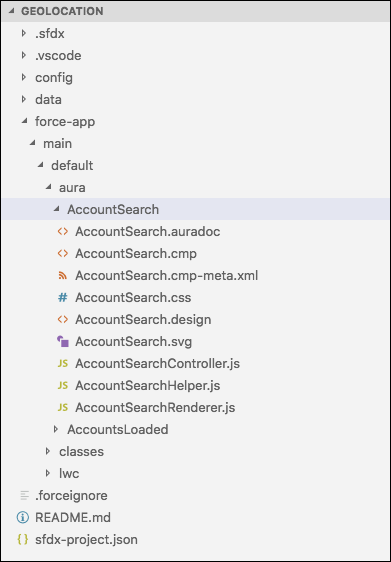Open AccountSearch.cmp file name
This screenshot has width=391, height=562.
point(136,254)
